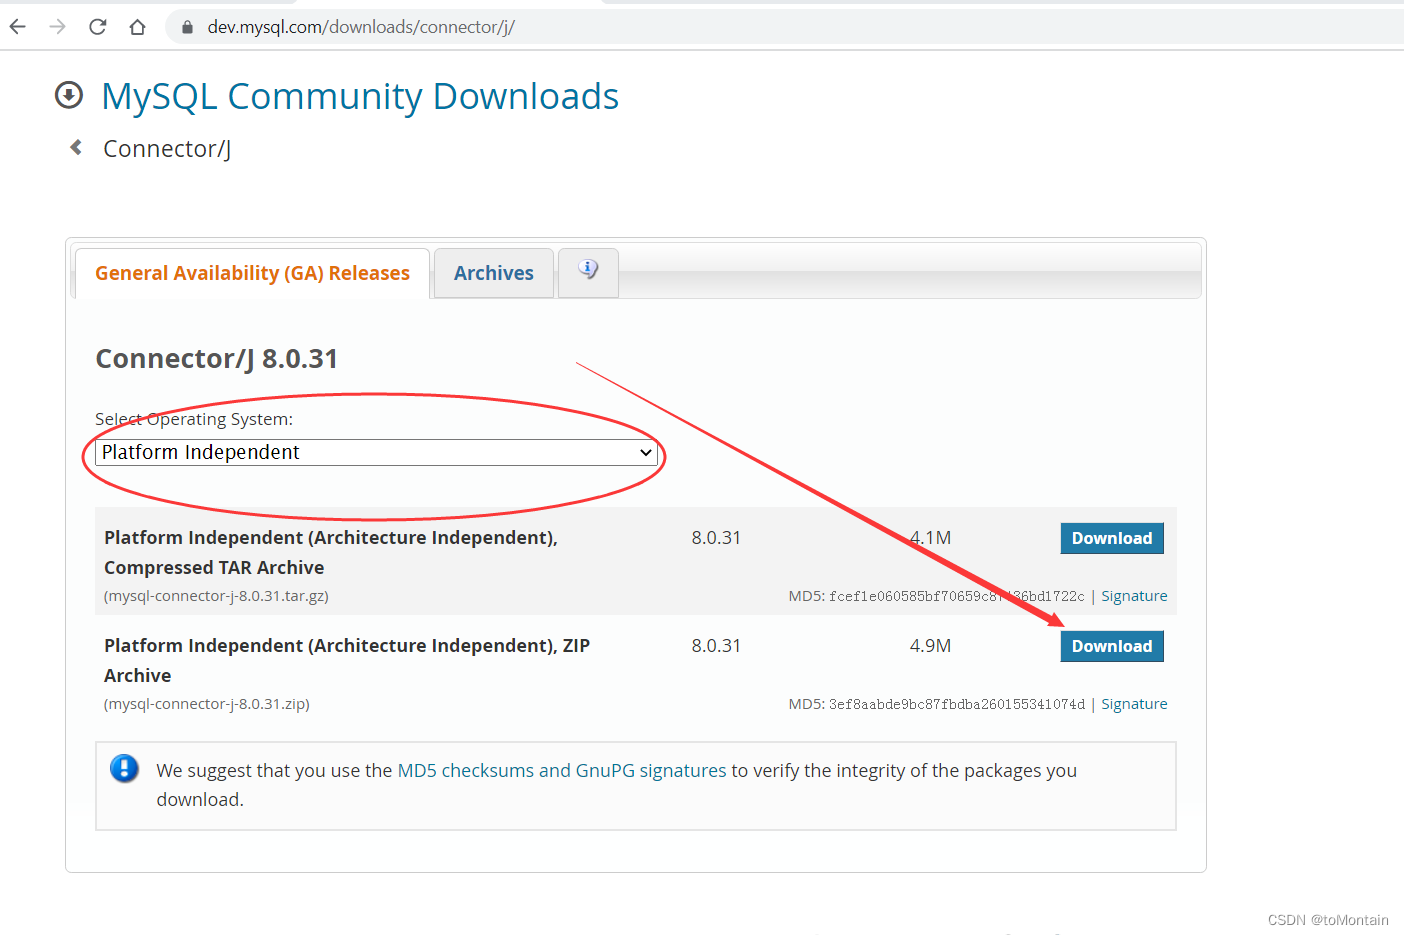
Task: Open MD5 checksums and GnuPG signatures link
Action: (562, 770)
